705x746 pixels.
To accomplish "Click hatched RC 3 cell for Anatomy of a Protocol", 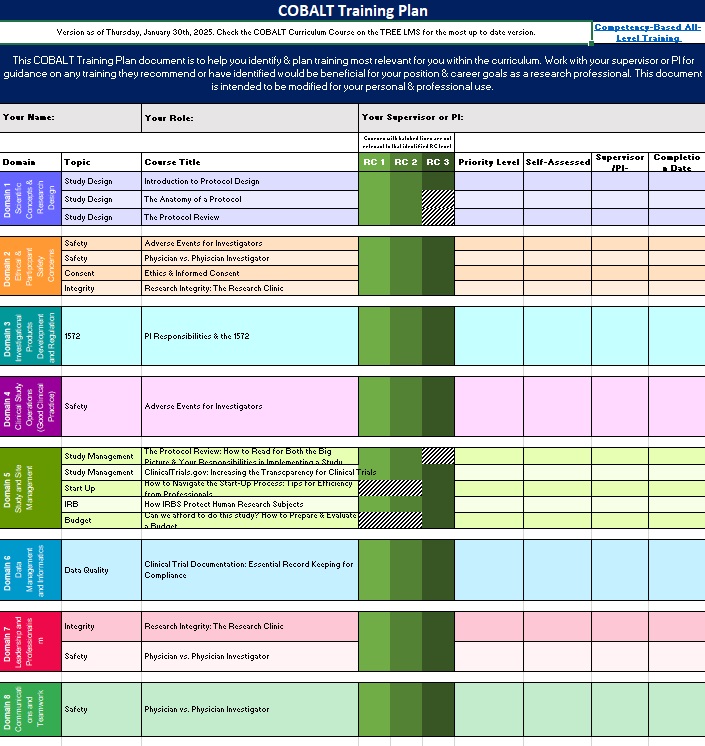I will (438, 199).
